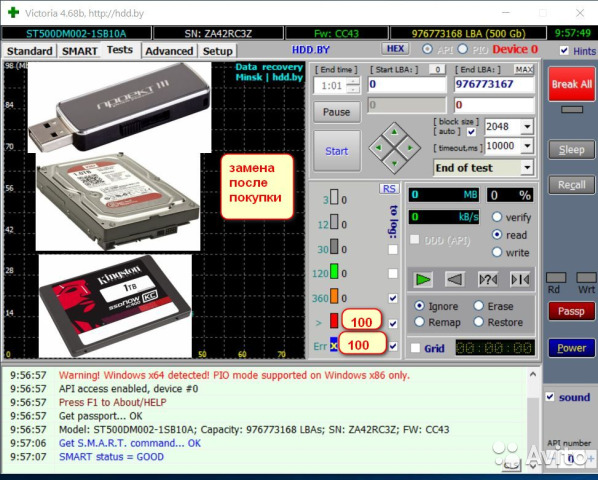Viewport: 598px width, 480px height.
Task: Enable the Grid checkbox
Action: pos(415,348)
